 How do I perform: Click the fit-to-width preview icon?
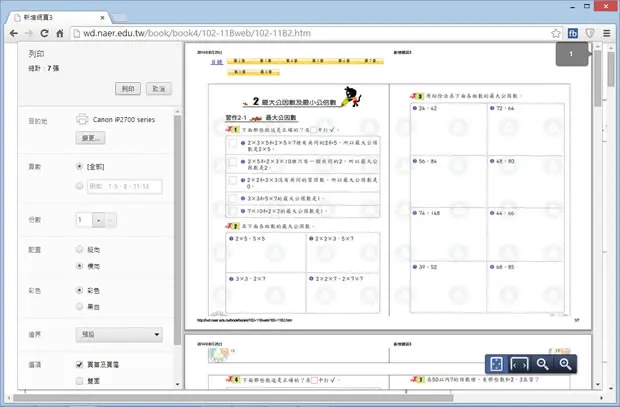coord(519,364)
